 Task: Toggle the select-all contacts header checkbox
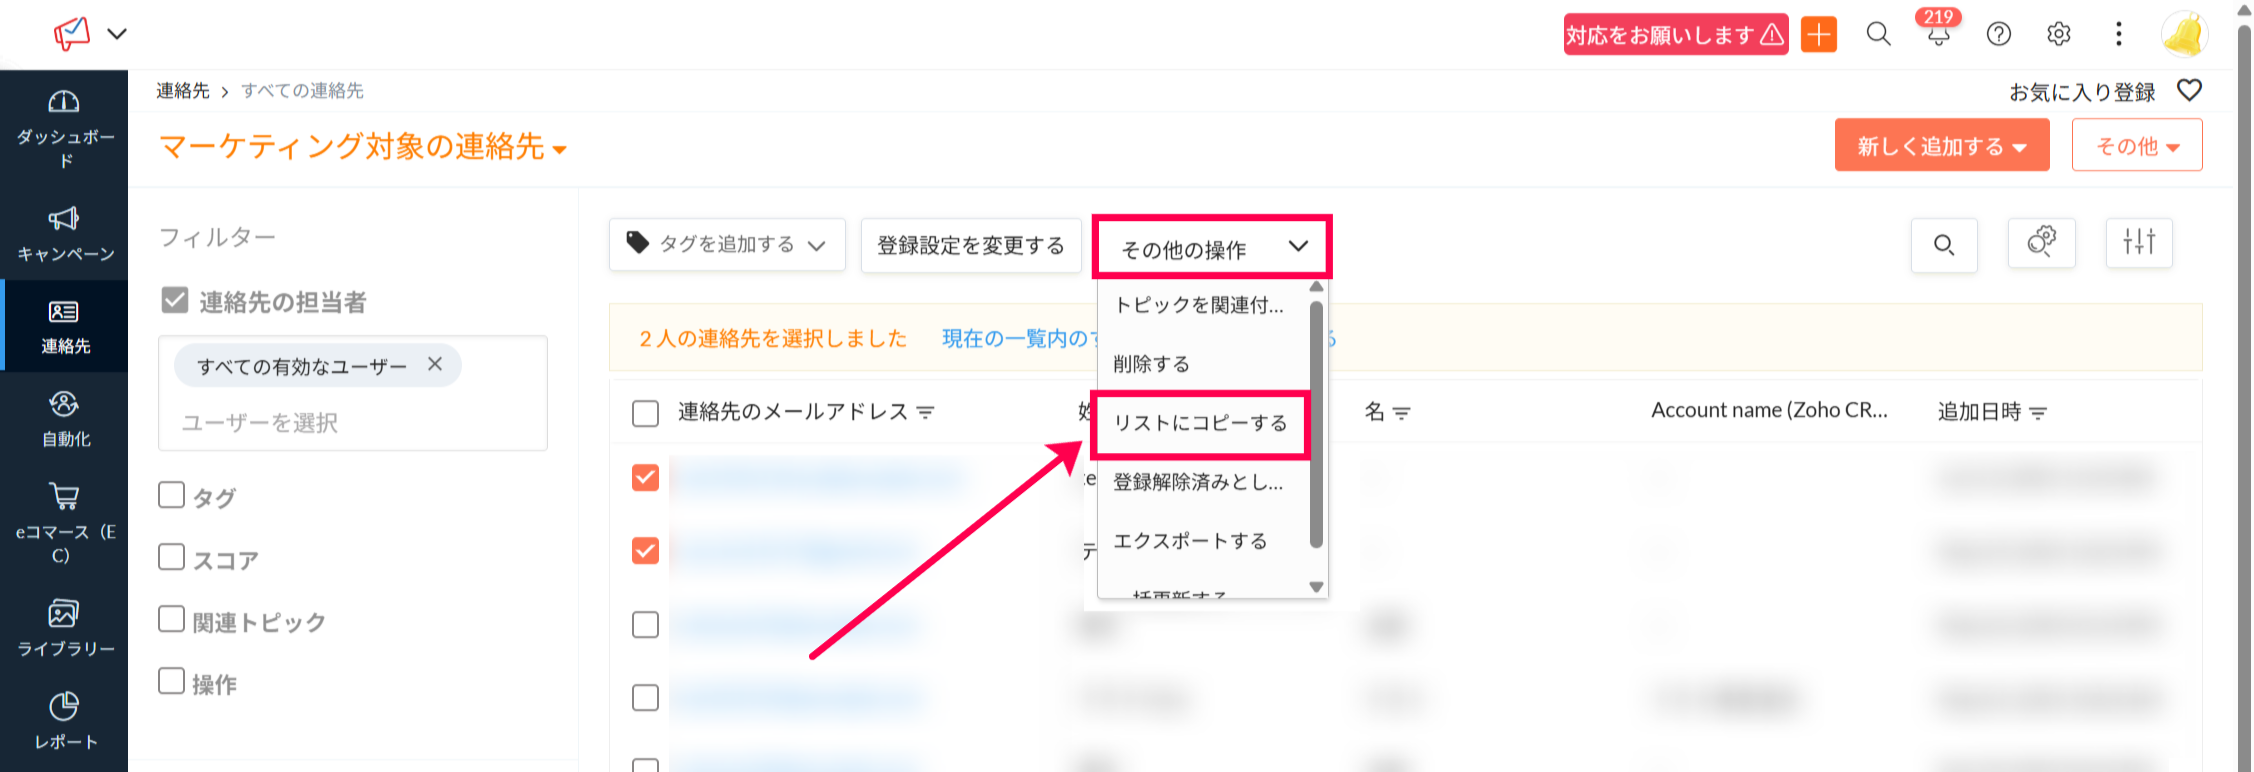646,413
